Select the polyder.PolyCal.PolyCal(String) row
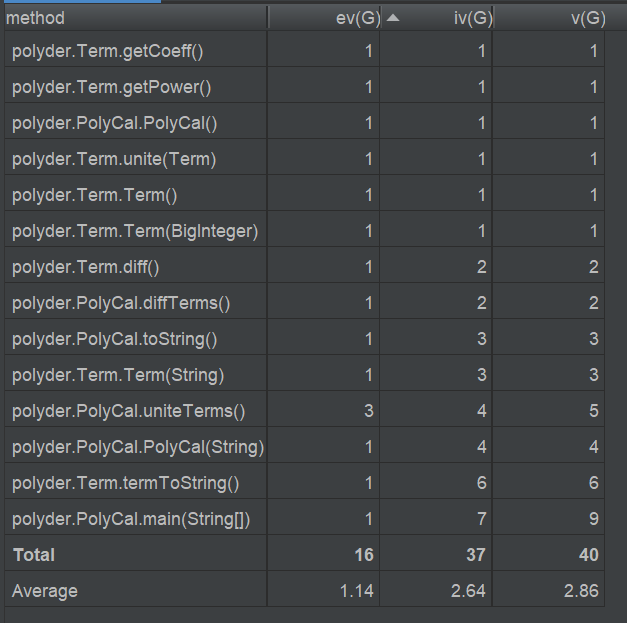 (x=304, y=447)
